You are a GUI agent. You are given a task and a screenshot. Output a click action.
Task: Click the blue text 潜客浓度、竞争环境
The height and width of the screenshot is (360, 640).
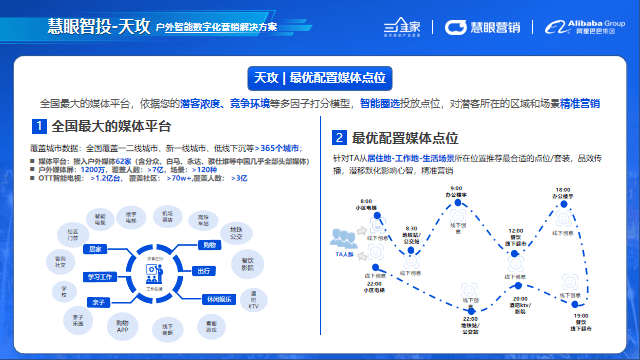pyautogui.click(x=225, y=104)
